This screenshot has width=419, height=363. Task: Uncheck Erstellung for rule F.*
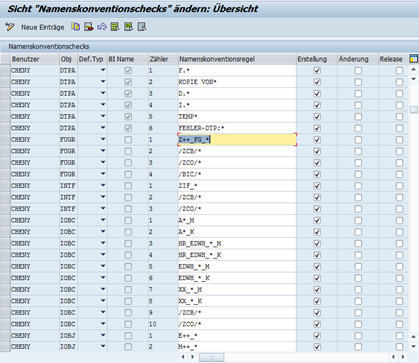click(317, 70)
